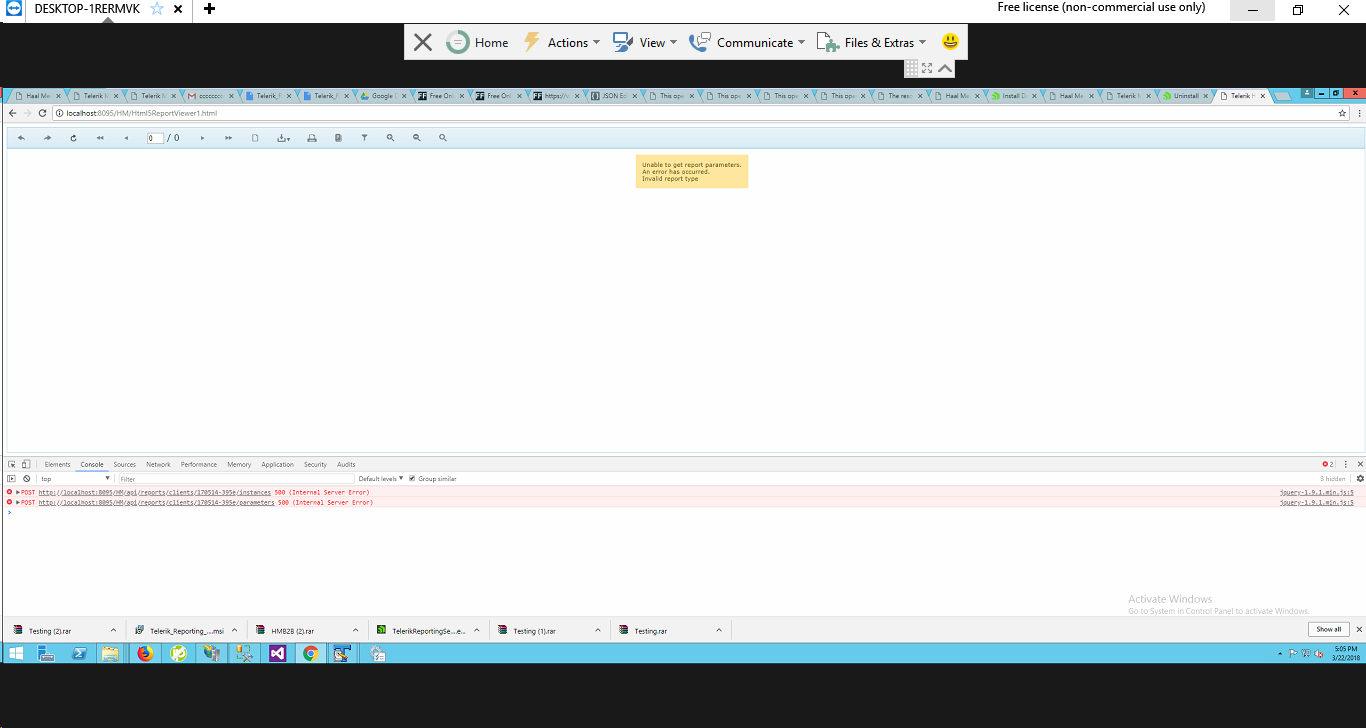Refresh the report in the viewer toolbar
The height and width of the screenshot is (728, 1366).
click(73, 138)
